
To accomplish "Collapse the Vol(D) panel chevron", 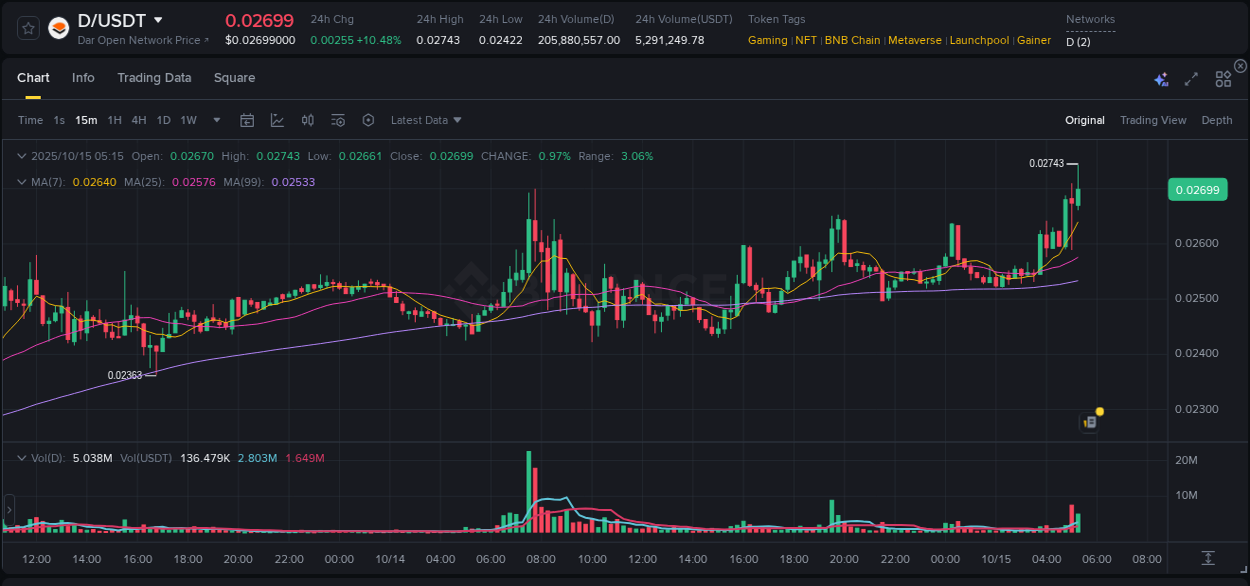I will [21, 457].
